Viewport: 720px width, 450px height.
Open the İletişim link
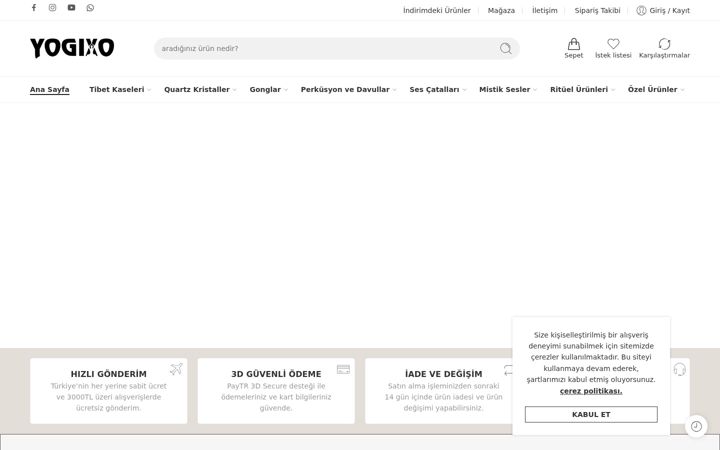(x=545, y=11)
